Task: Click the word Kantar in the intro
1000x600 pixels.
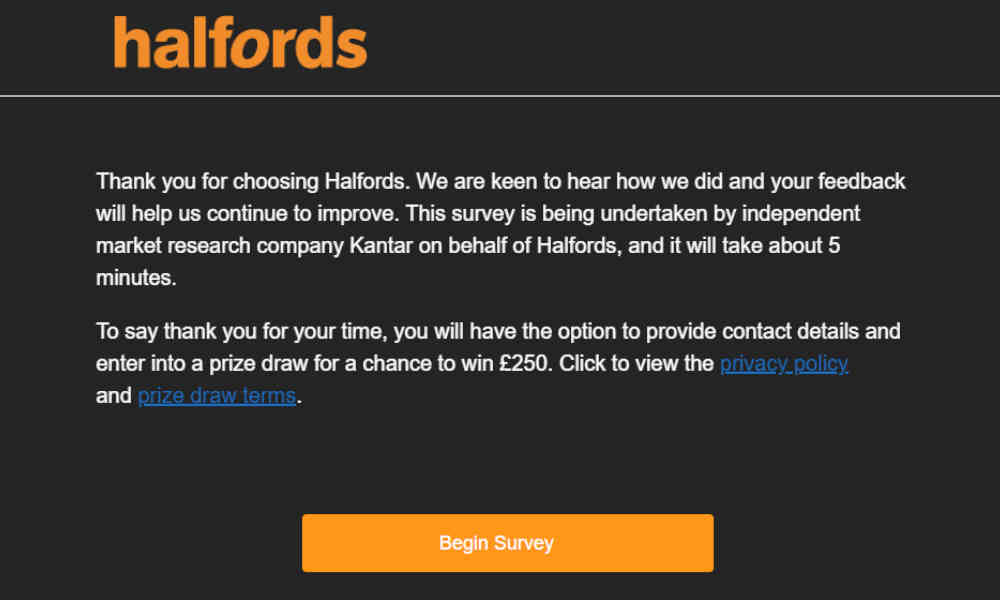Action: (x=381, y=245)
